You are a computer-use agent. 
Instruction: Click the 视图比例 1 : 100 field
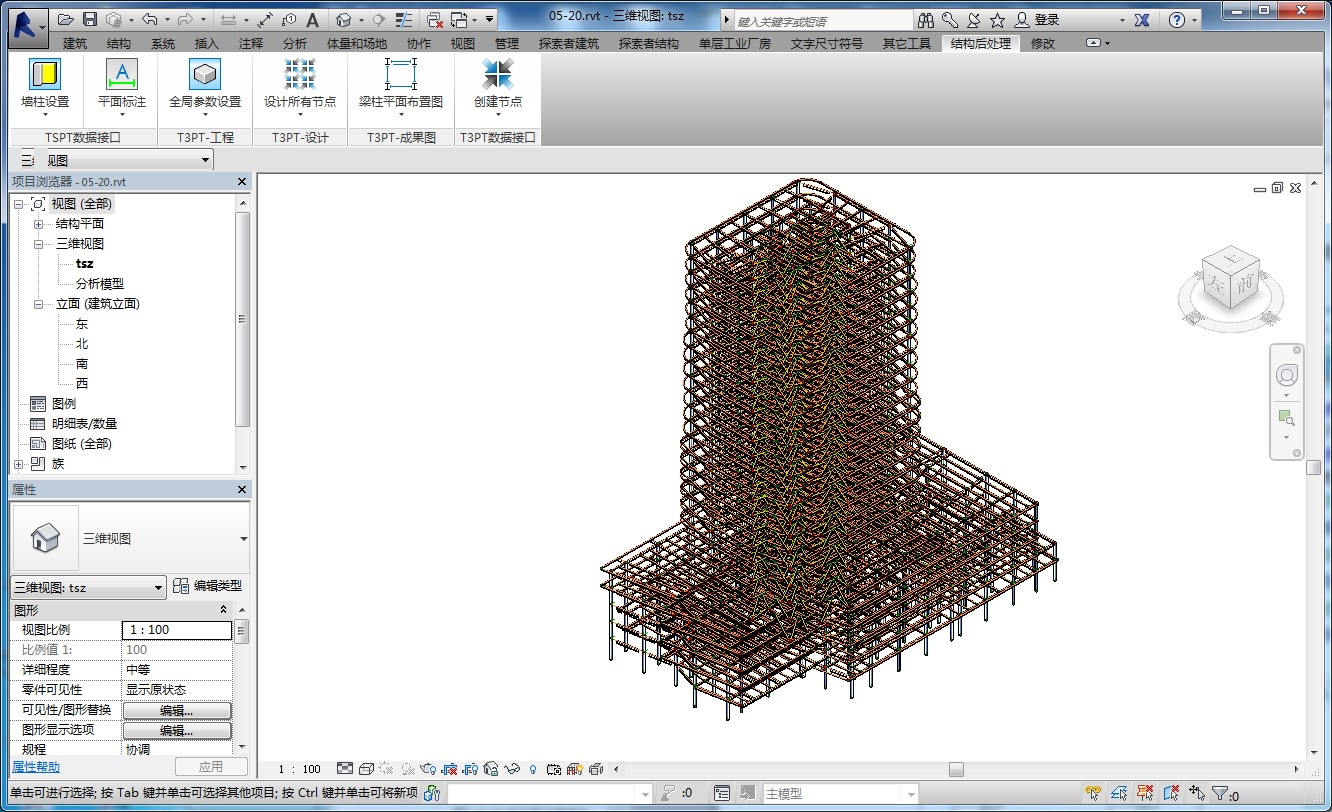(177, 630)
